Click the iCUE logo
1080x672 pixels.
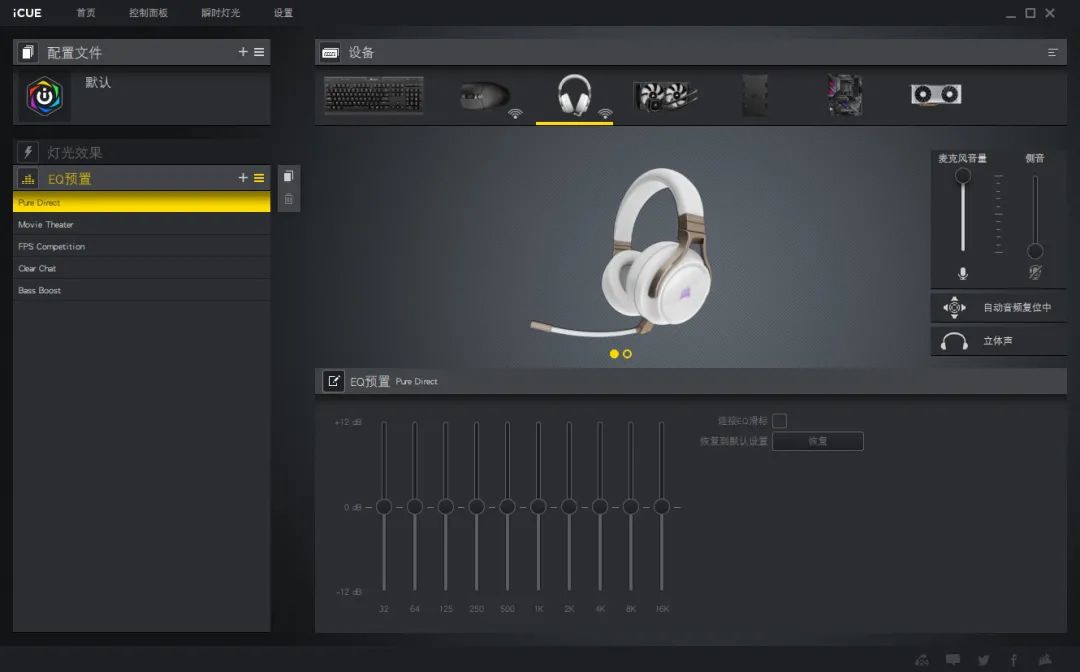click(x=27, y=12)
